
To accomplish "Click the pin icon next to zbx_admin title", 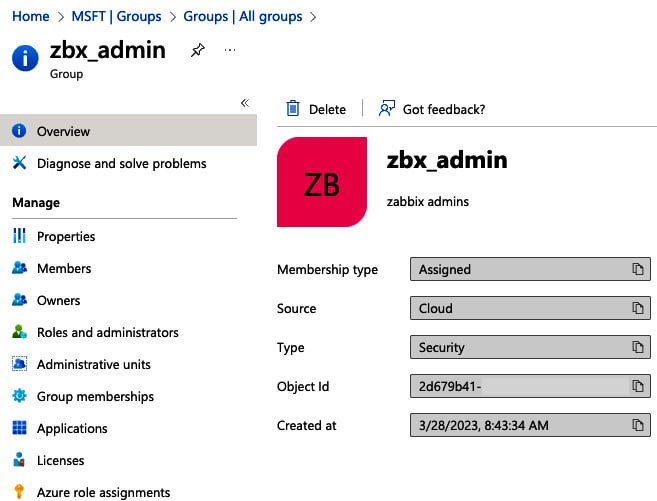I will (197, 50).
